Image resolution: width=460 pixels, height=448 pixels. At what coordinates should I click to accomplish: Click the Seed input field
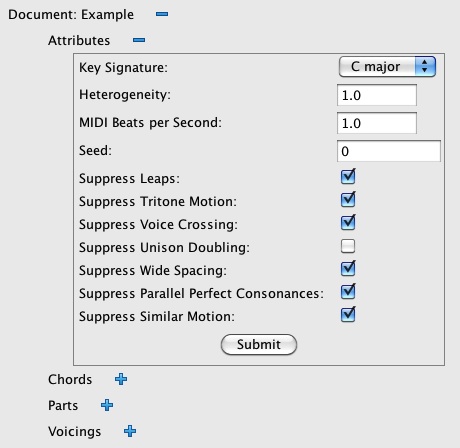click(389, 151)
